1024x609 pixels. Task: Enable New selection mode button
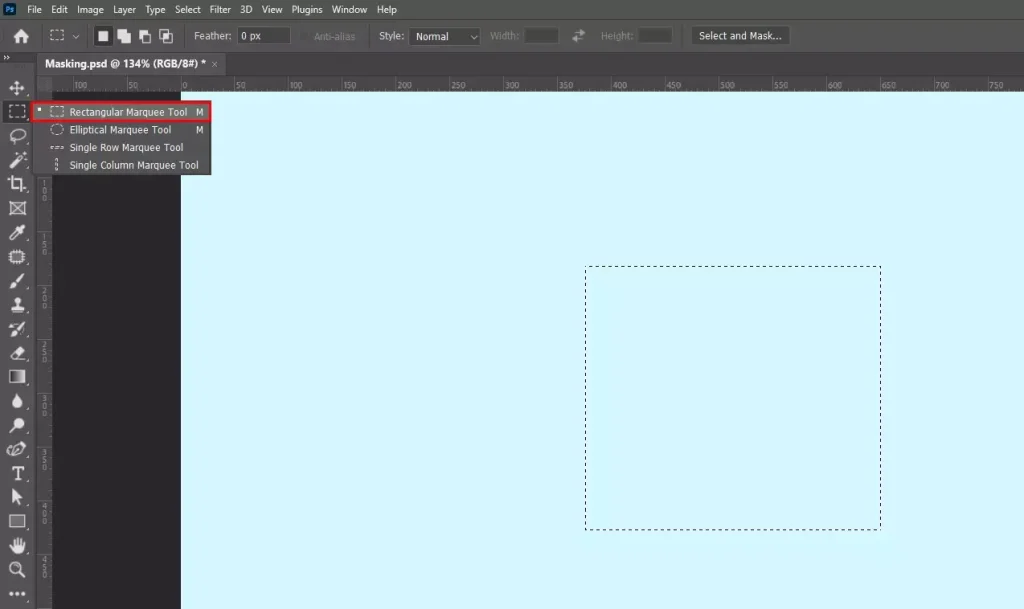coord(102,36)
